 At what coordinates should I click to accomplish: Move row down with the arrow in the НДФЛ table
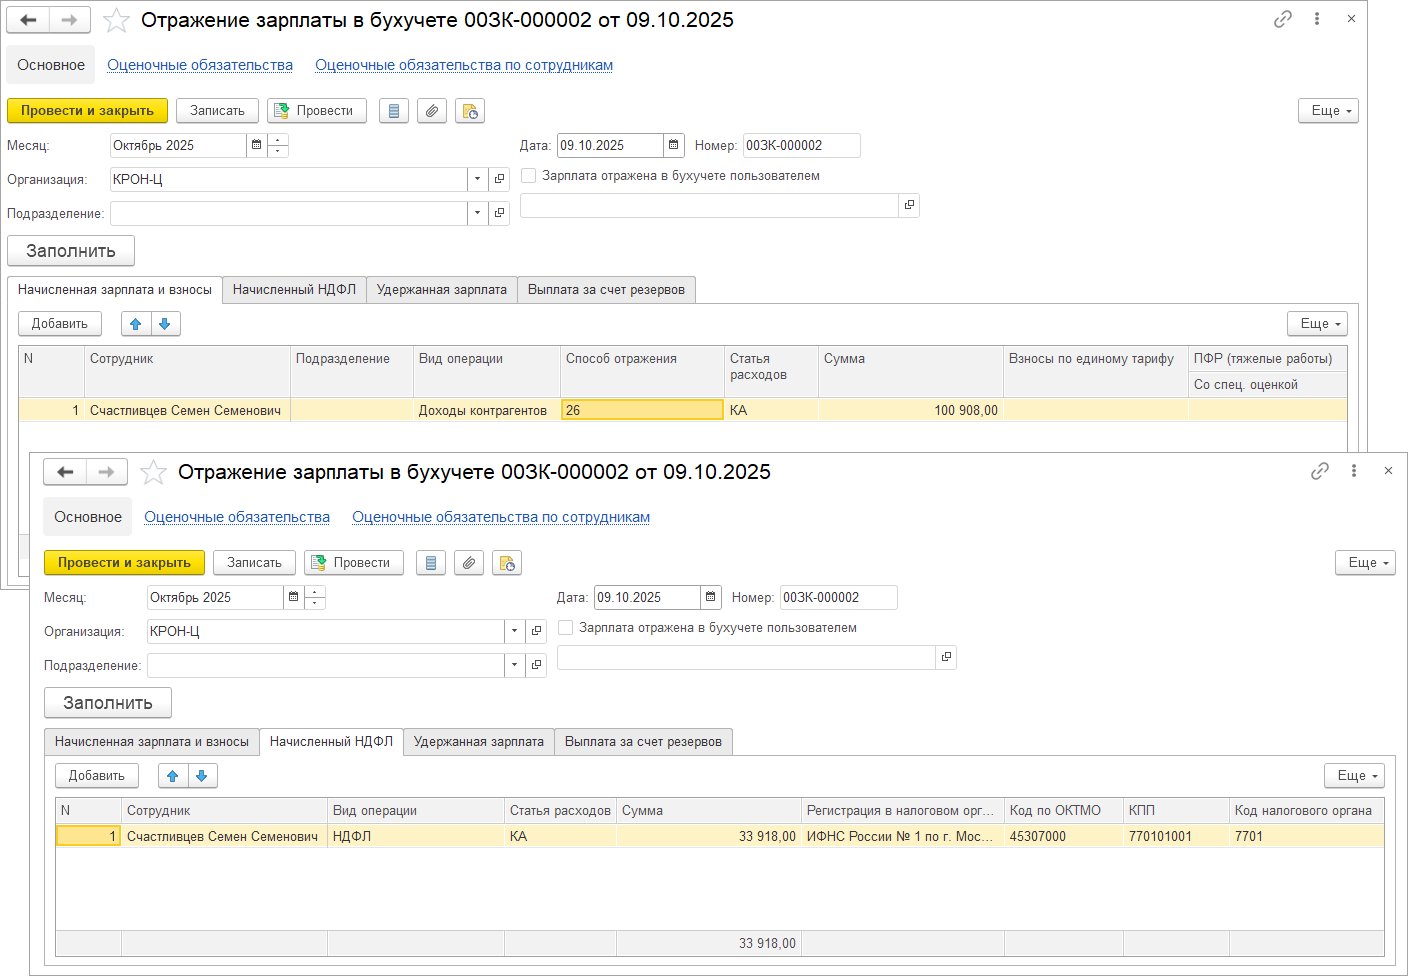(x=202, y=776)
